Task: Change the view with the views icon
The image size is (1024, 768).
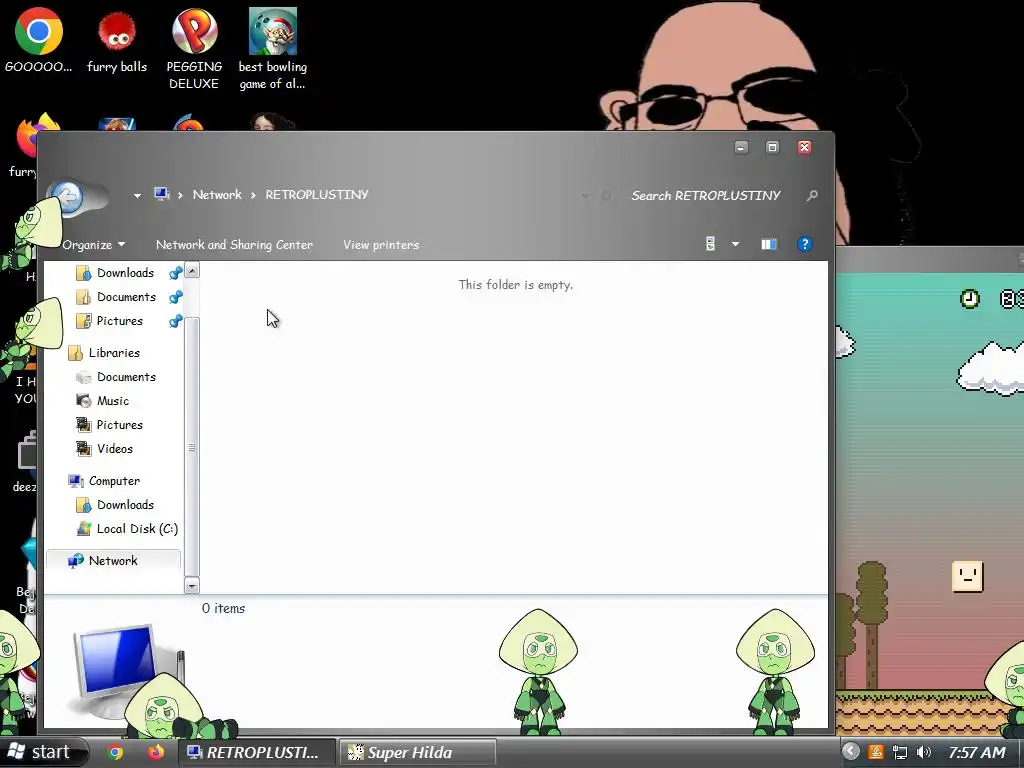Action: click(x=711, y=244)
